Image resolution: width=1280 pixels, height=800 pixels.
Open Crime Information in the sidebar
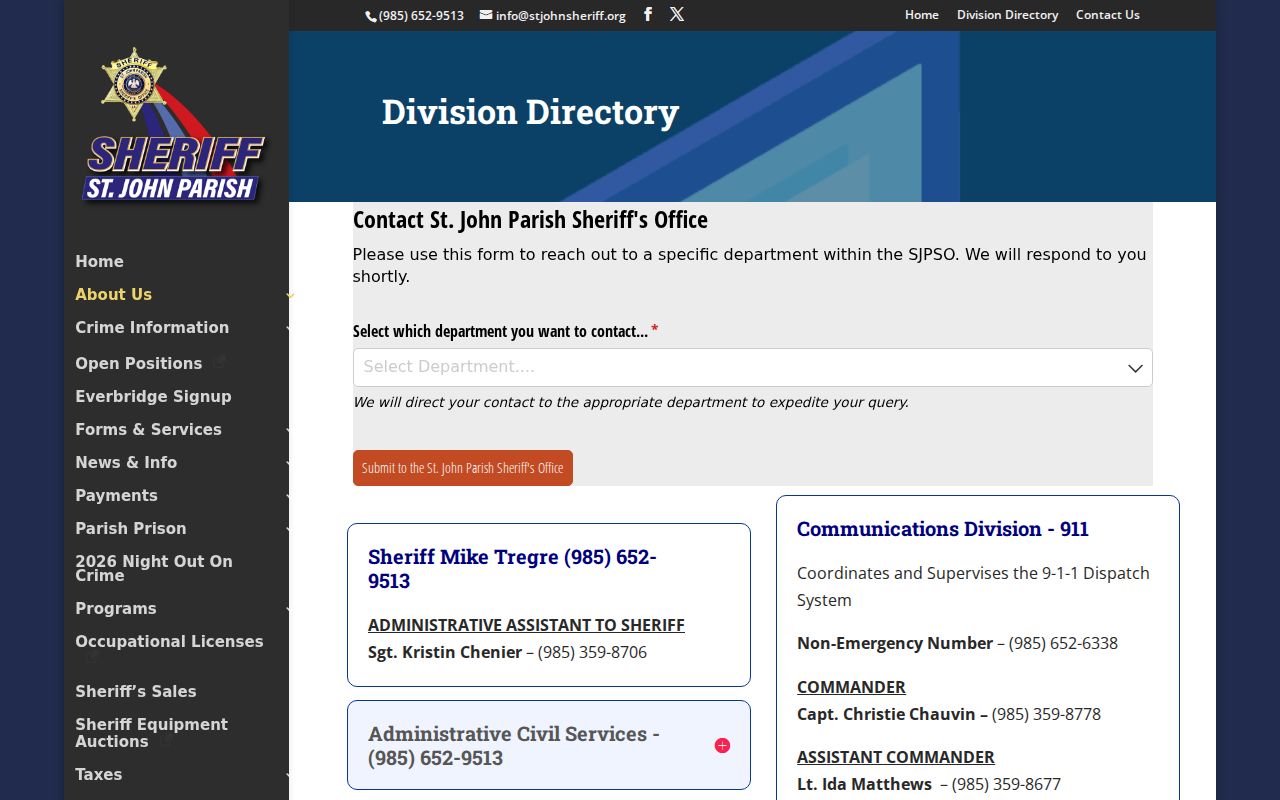[x=152, y=328]
